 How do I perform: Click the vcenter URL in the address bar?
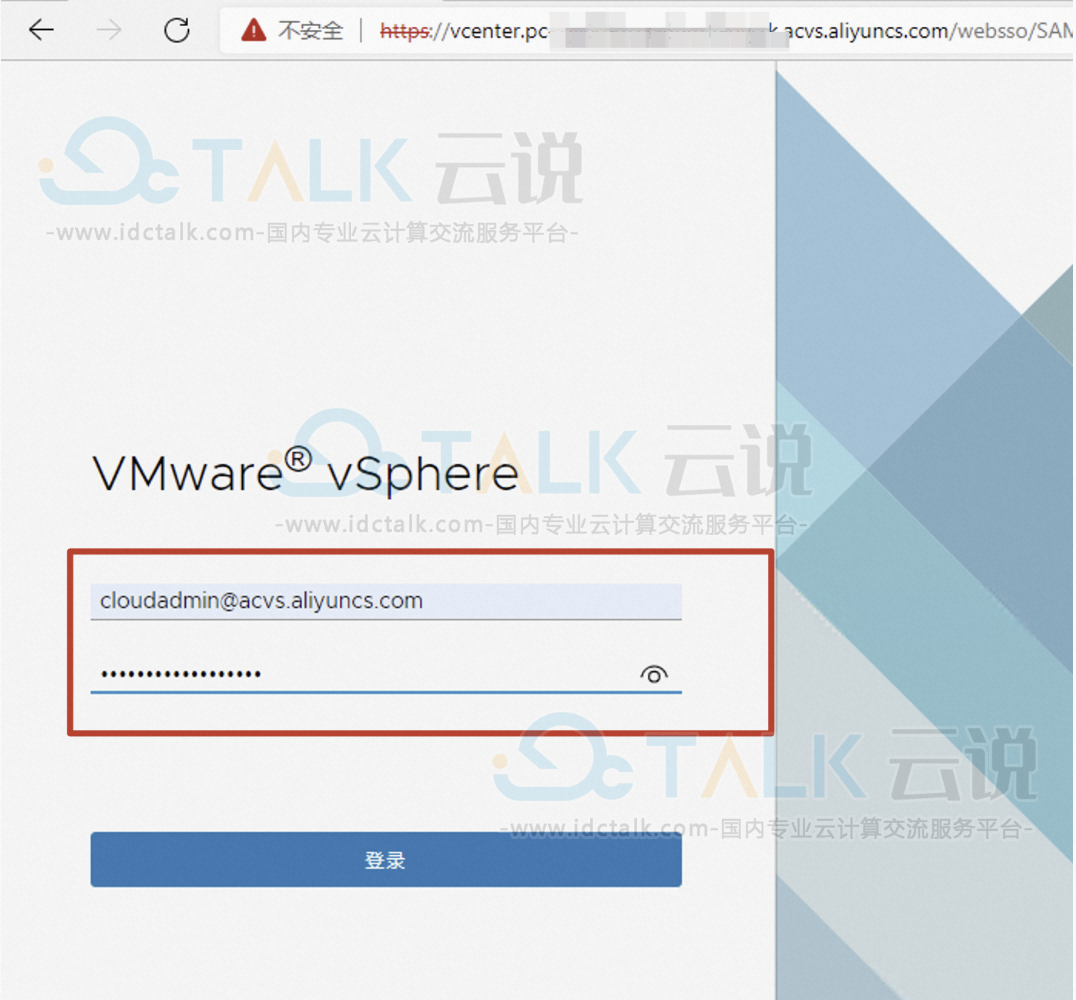coord(726,31)
